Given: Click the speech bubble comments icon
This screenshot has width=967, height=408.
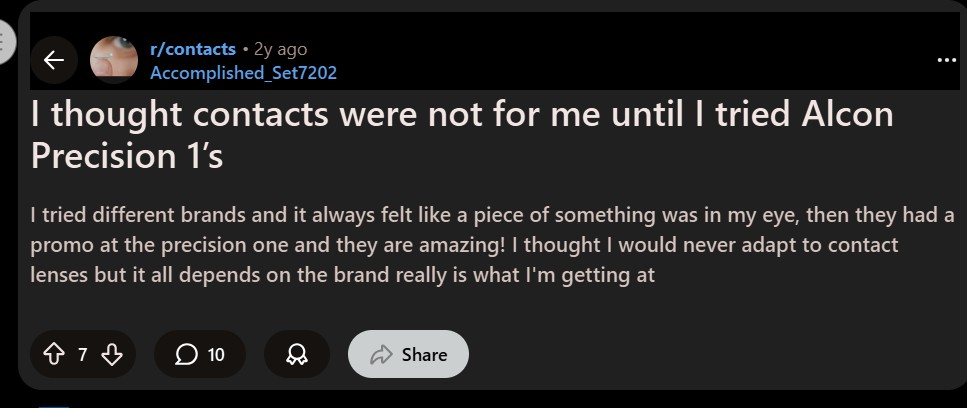Looking at the screenshot, I should 186,354.
